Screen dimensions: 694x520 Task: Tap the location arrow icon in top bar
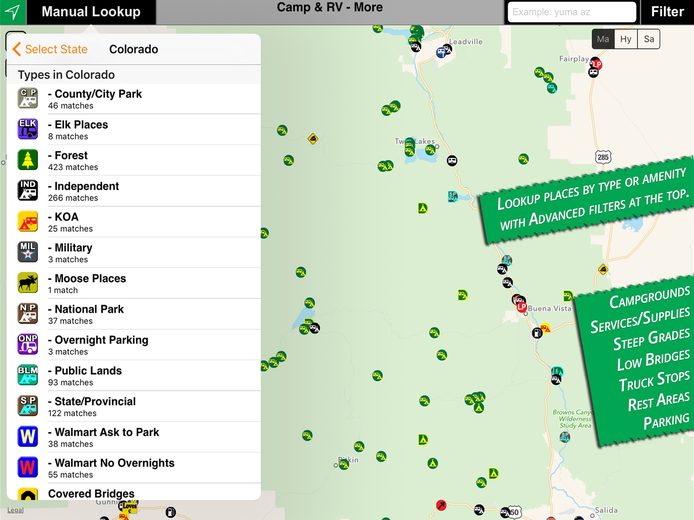(13, 12)
